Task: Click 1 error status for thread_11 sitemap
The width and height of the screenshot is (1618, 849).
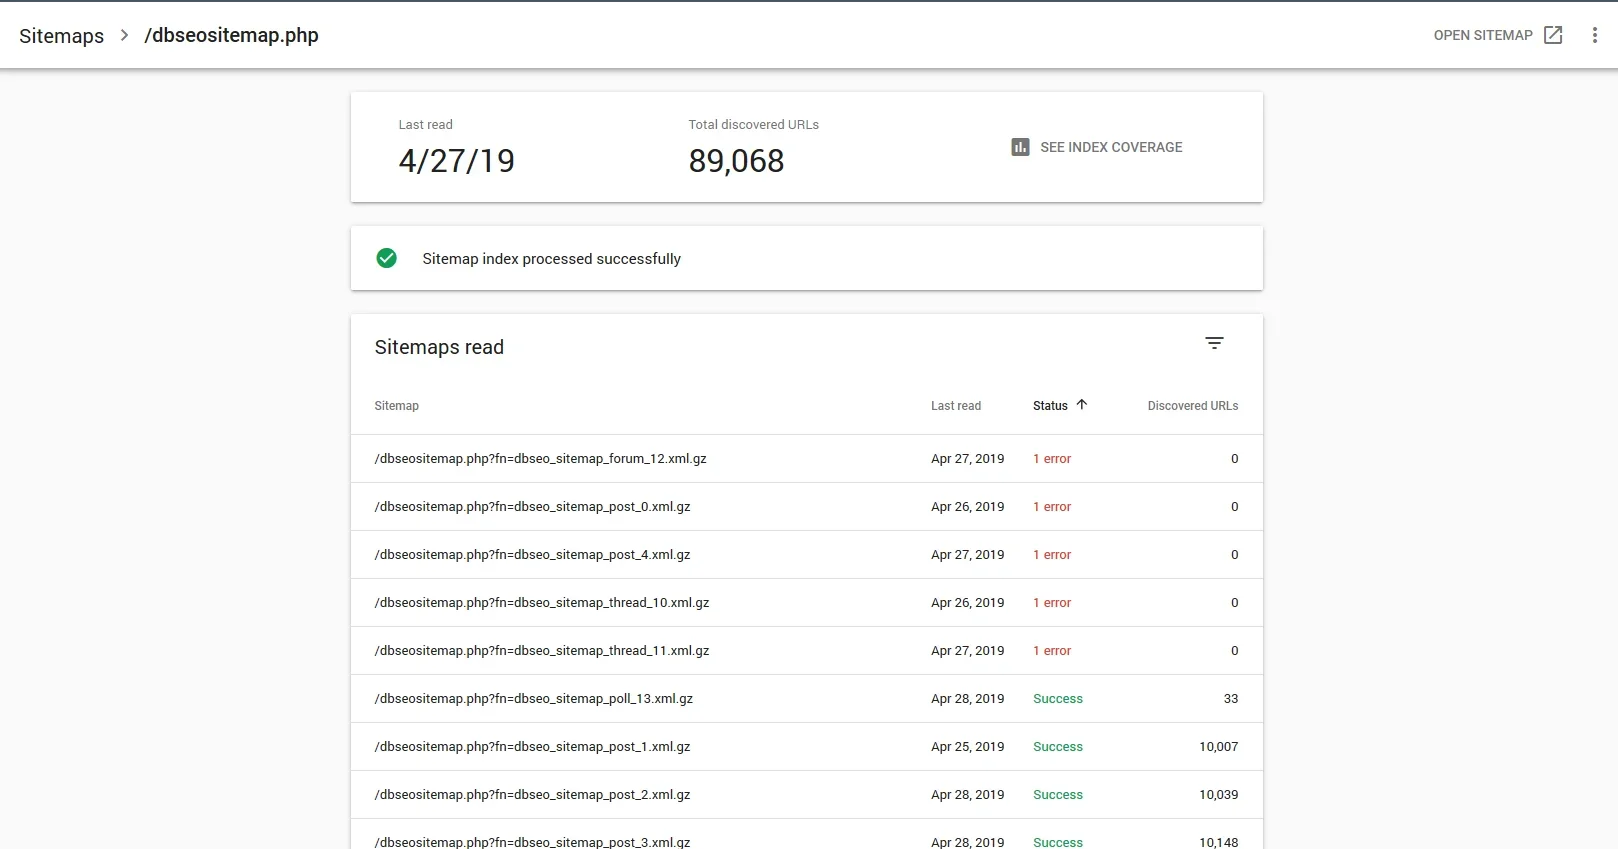Action: pyautogui.click(x=1052, y=651)
